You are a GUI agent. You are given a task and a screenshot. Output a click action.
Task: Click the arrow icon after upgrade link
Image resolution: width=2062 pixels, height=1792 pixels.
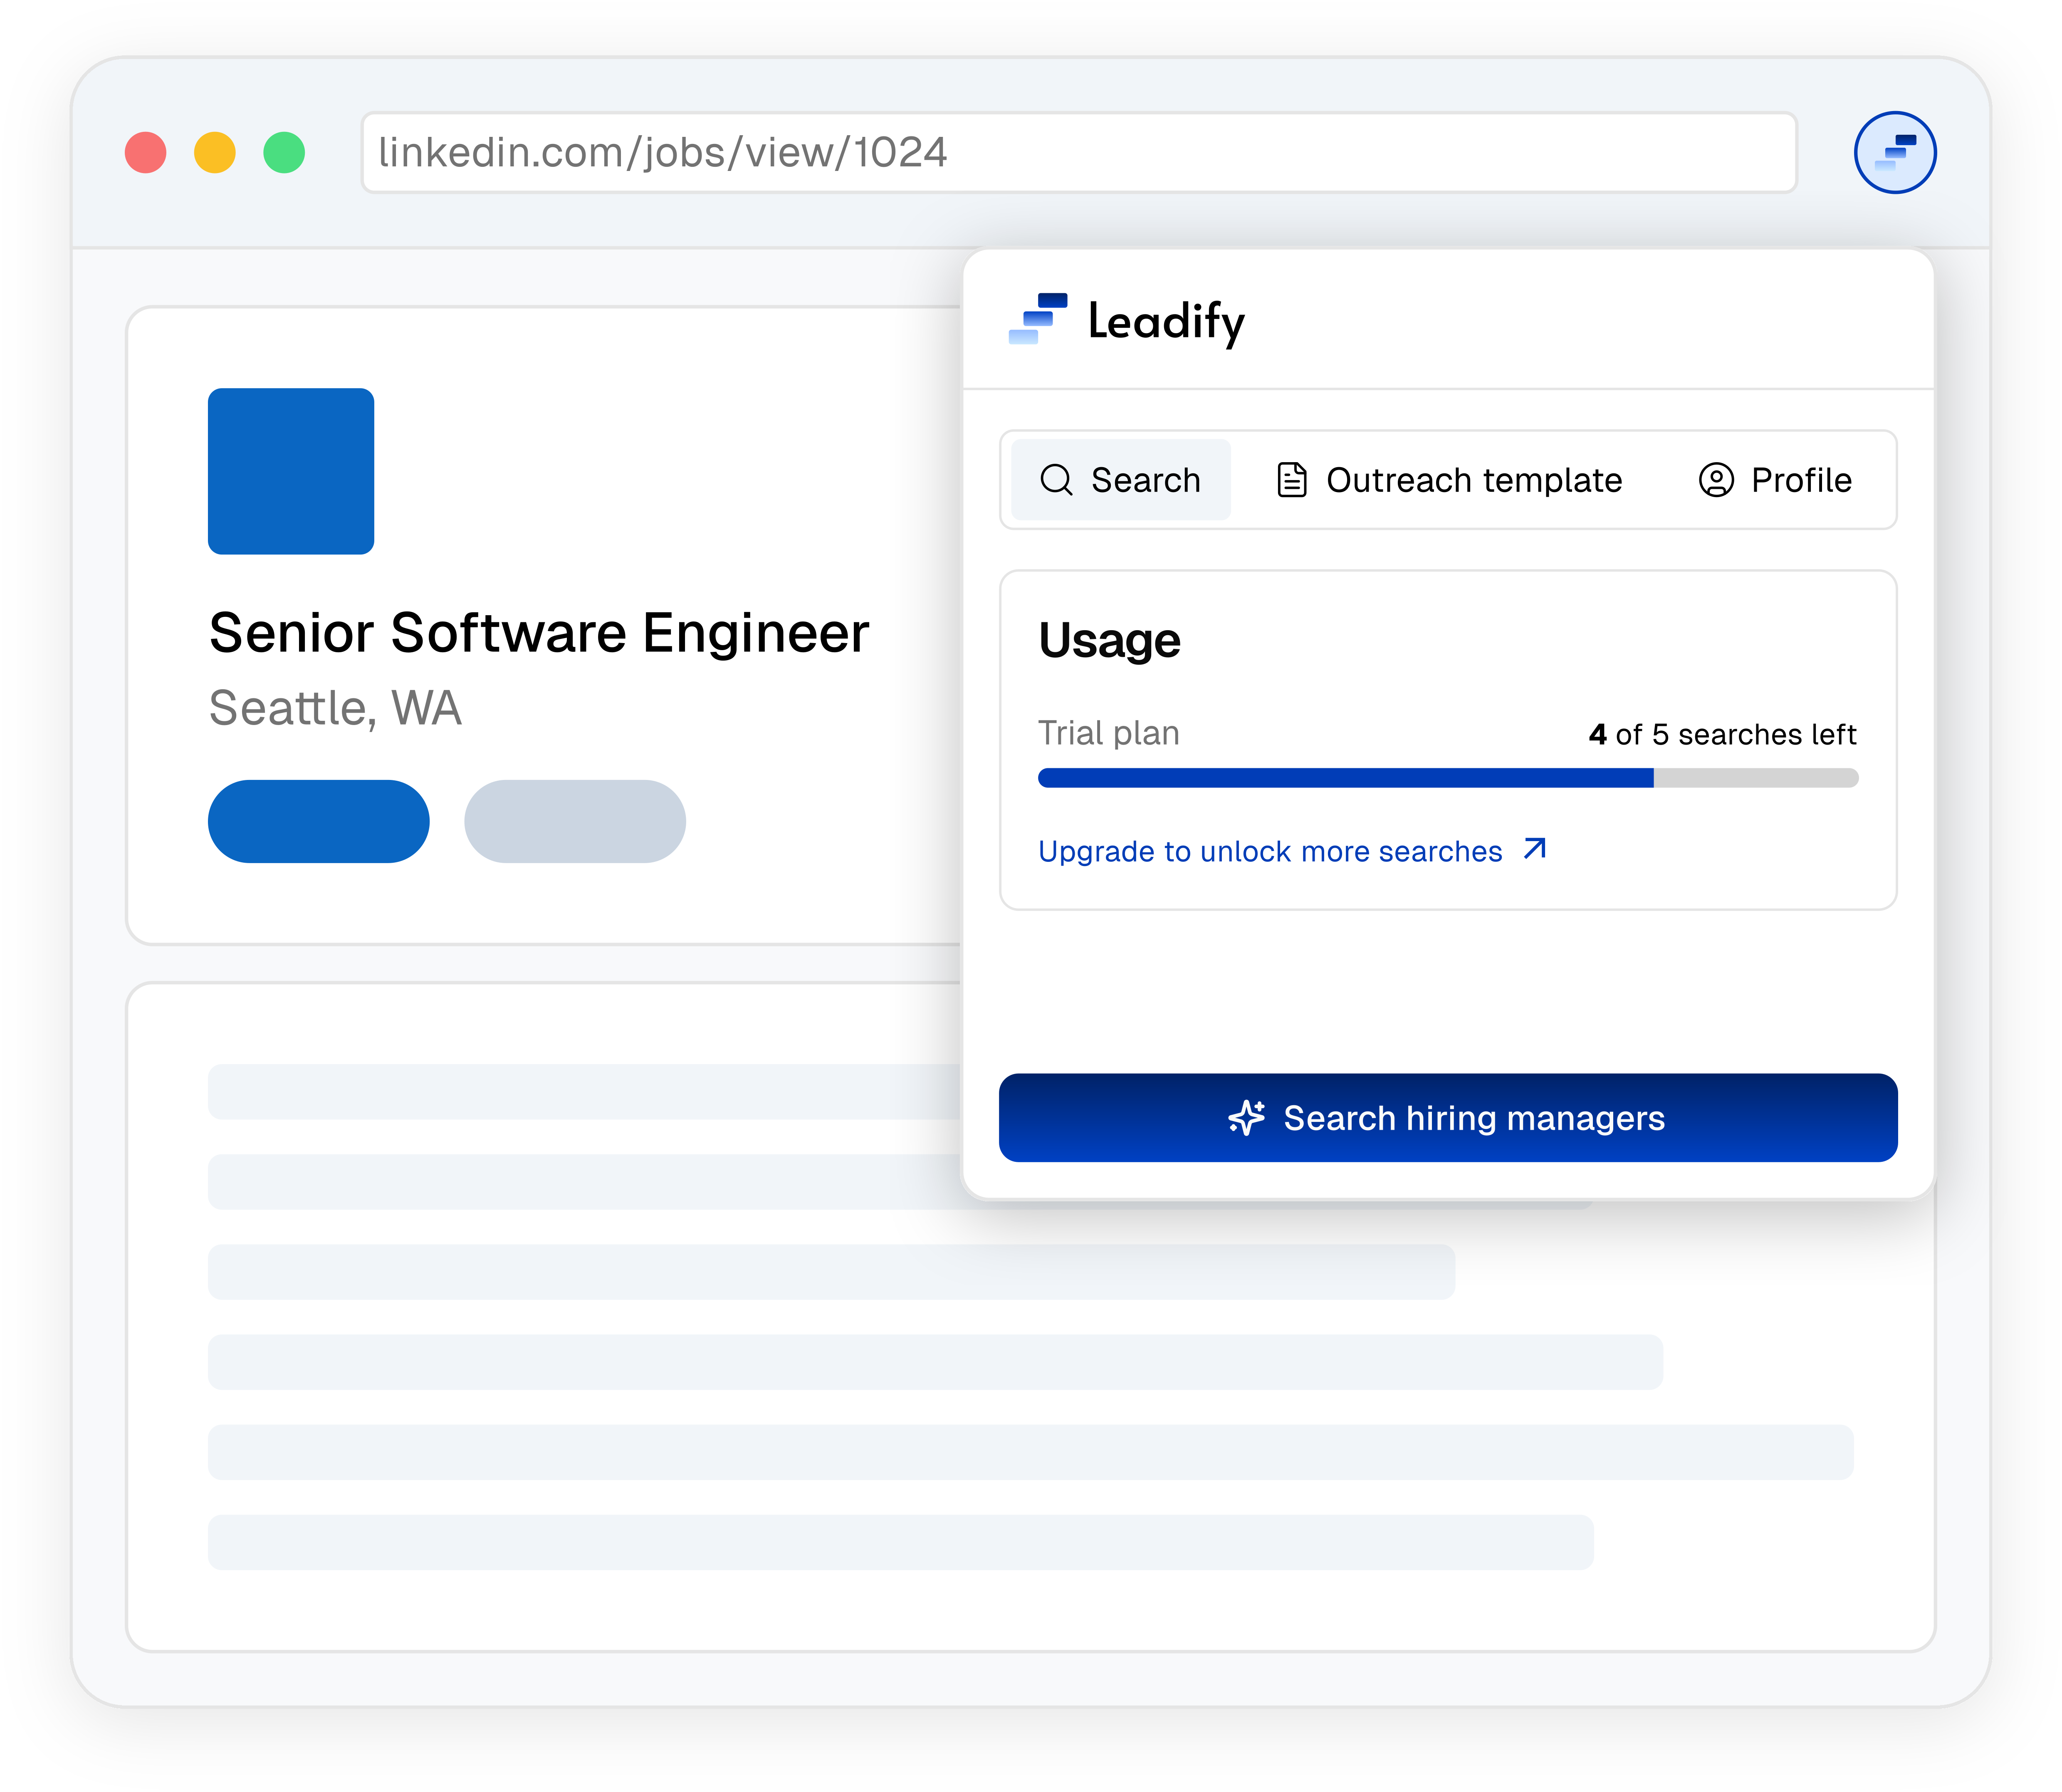tap(1535, 849)
